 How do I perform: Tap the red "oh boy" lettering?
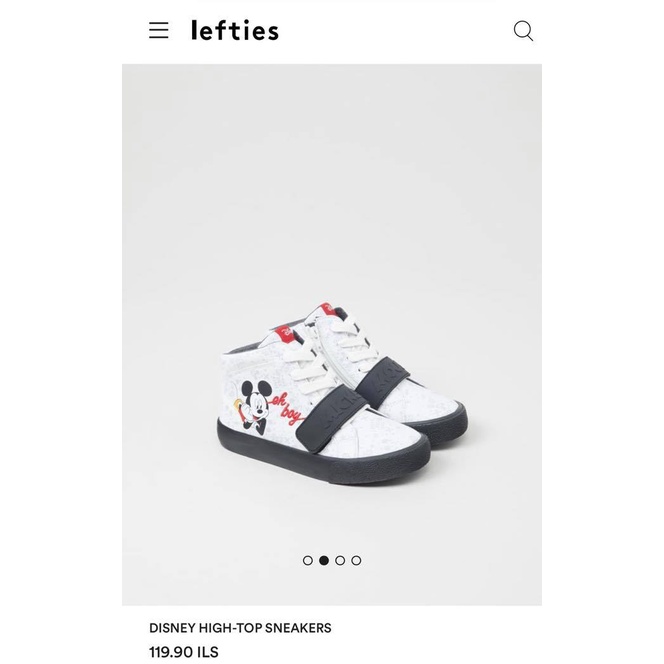coord(288,409)
